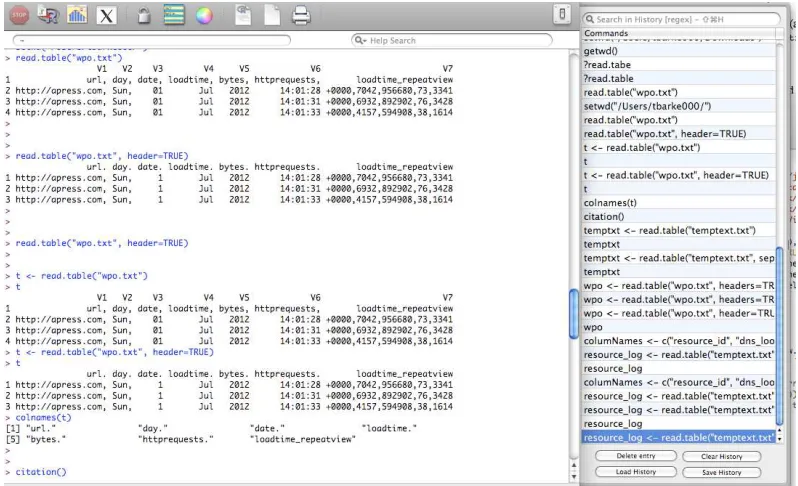798x486 pixels.
Task: Select history entry read.table("wpo.txt", header=TRUE)
Action: (678, 134)
